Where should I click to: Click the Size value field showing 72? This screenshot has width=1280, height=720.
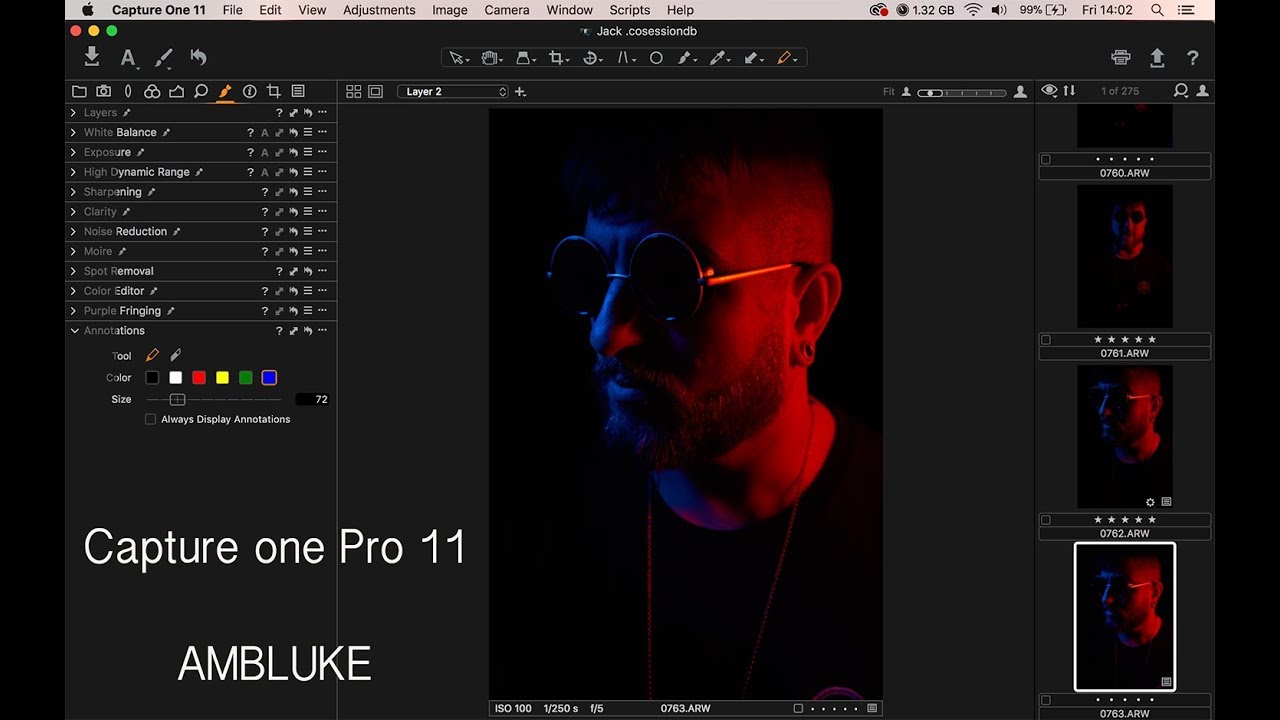tap(313, 399)
